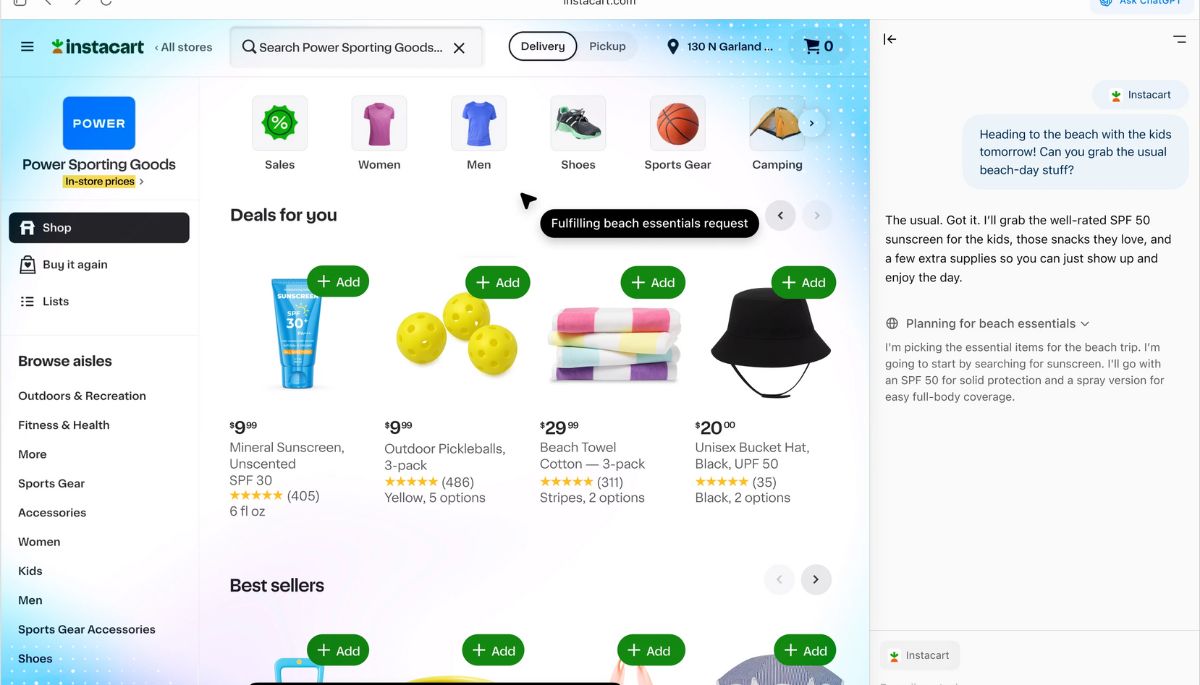The width and height of the screenshot is (1200, 685).
Task: Go back to All stores
Action: 183,47
